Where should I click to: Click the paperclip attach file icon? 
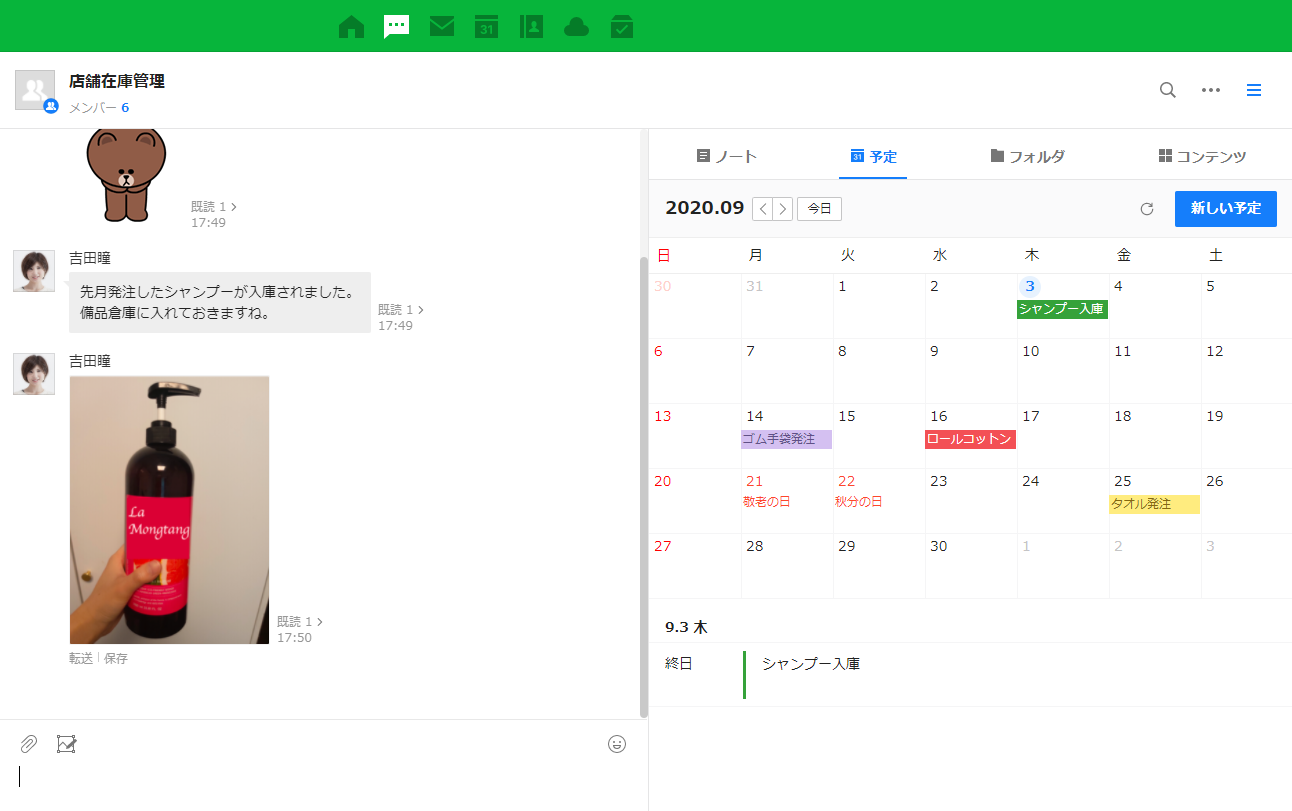(x=29, y=744)
